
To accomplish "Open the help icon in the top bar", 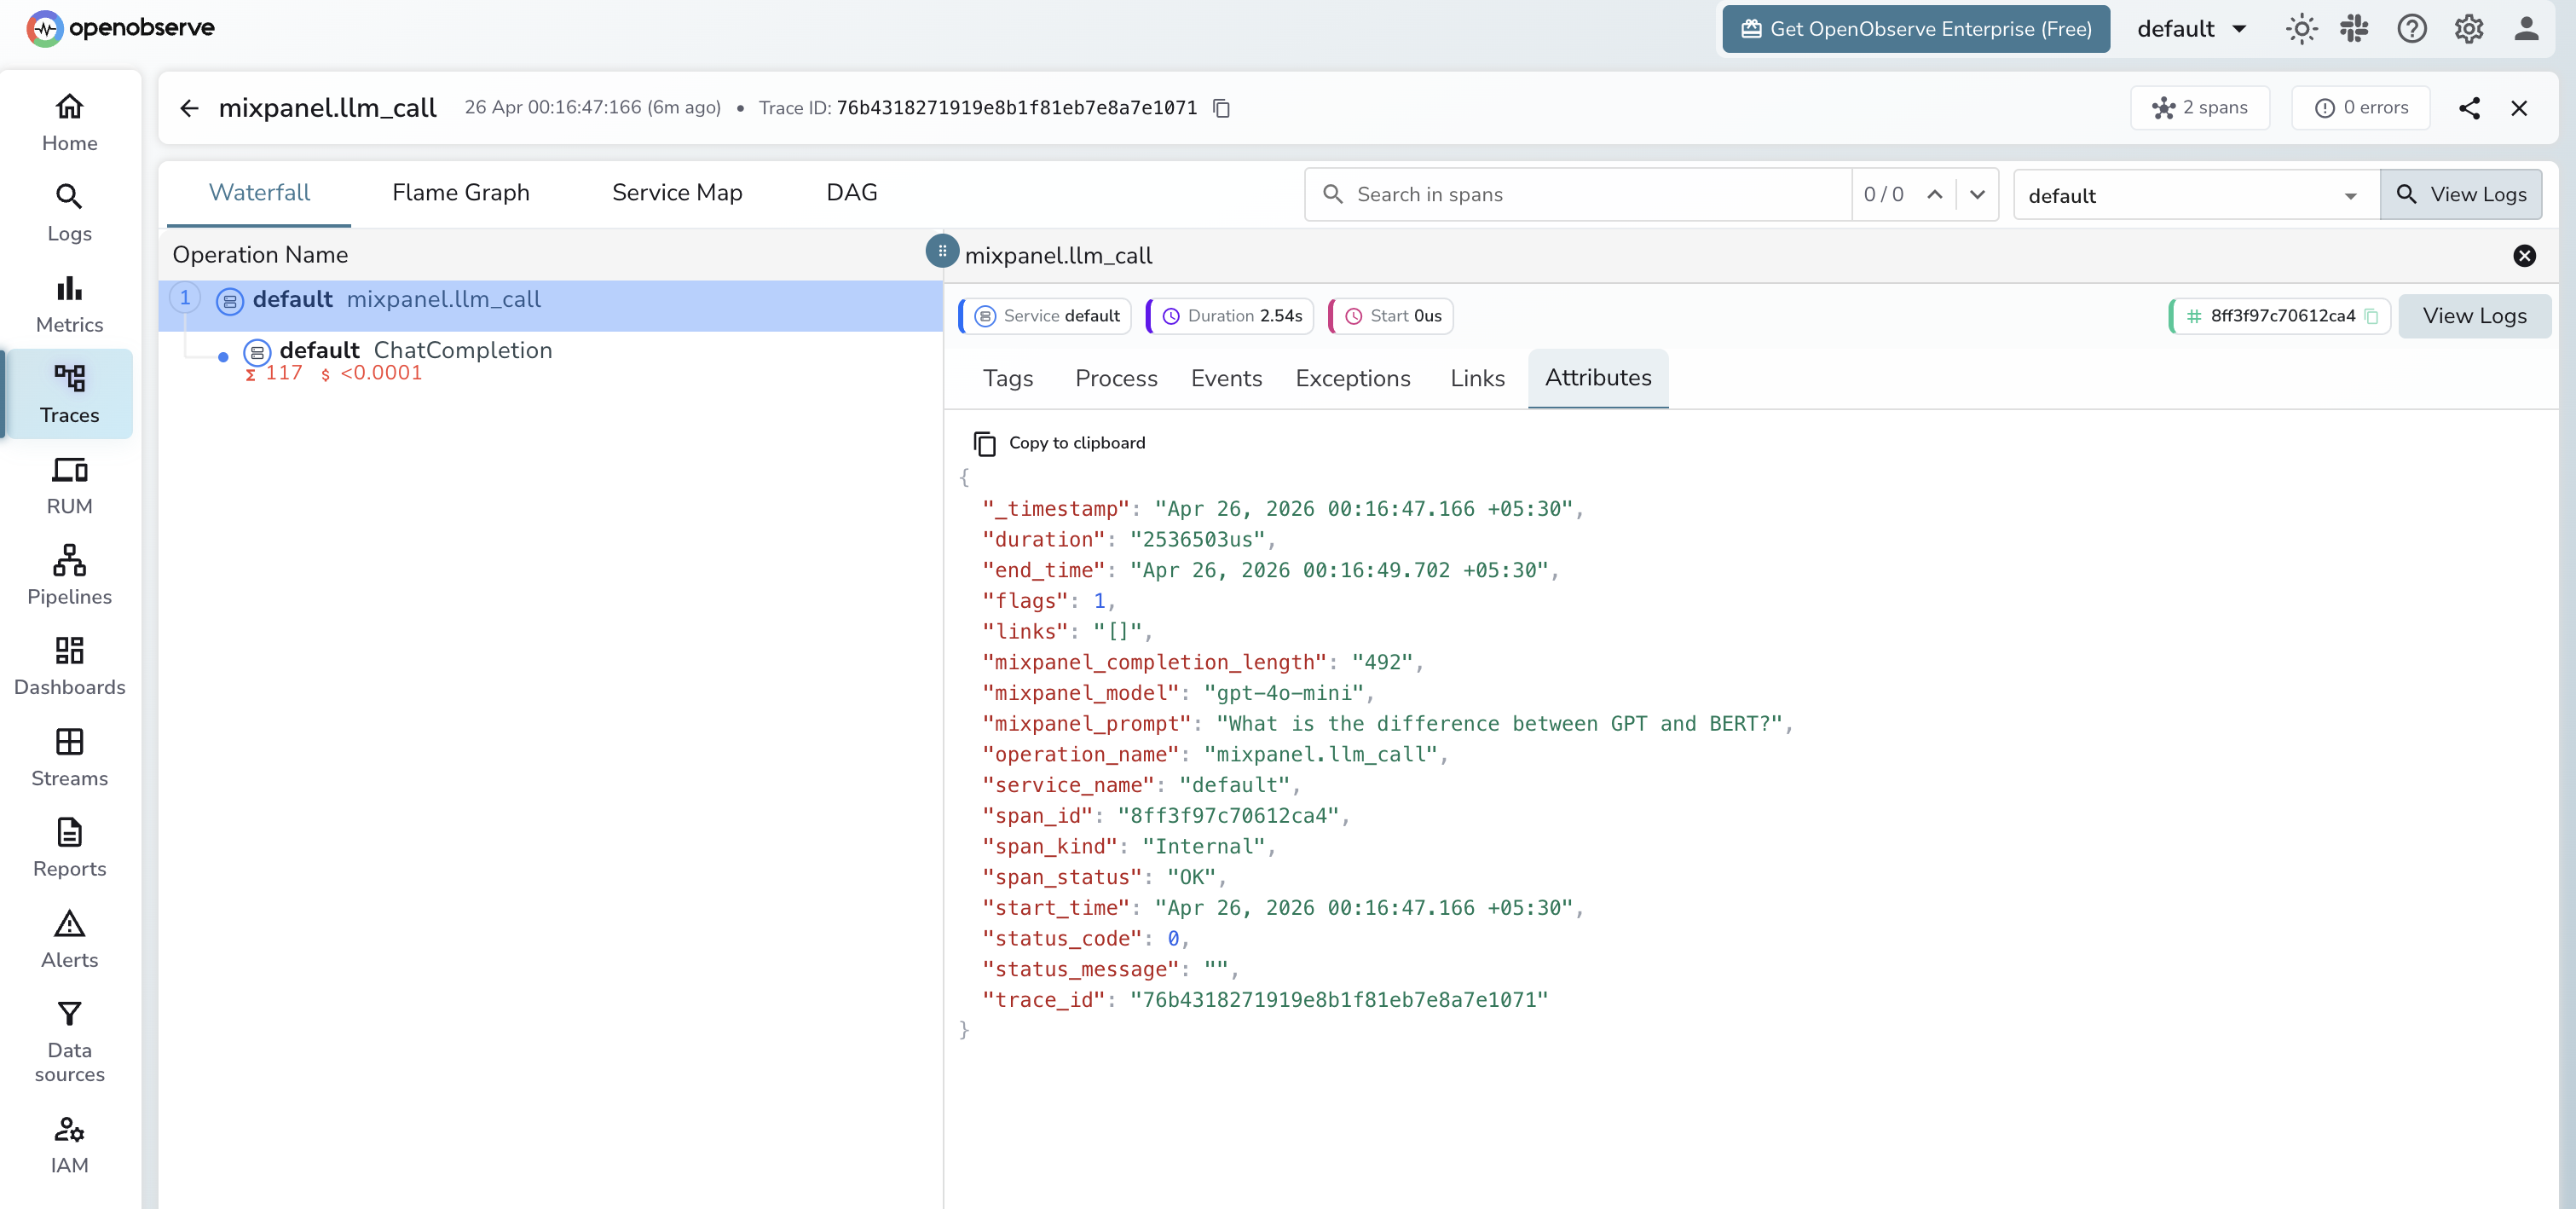I will (2412, 29).
